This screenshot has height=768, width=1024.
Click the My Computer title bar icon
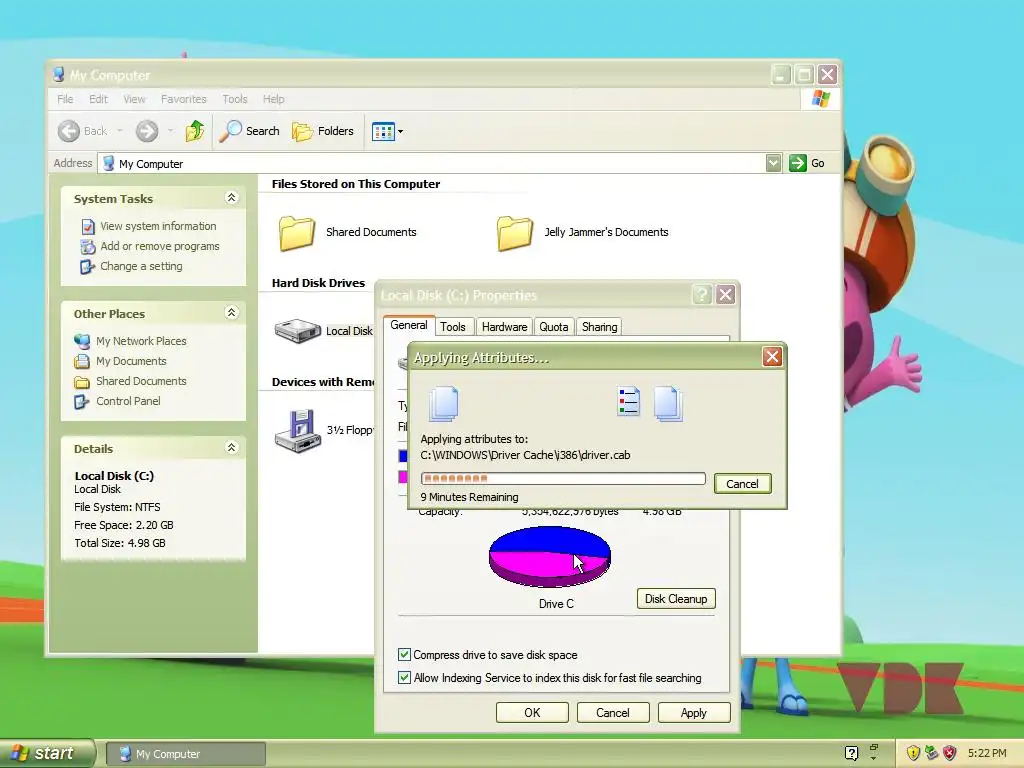click(x=59, y=75)
